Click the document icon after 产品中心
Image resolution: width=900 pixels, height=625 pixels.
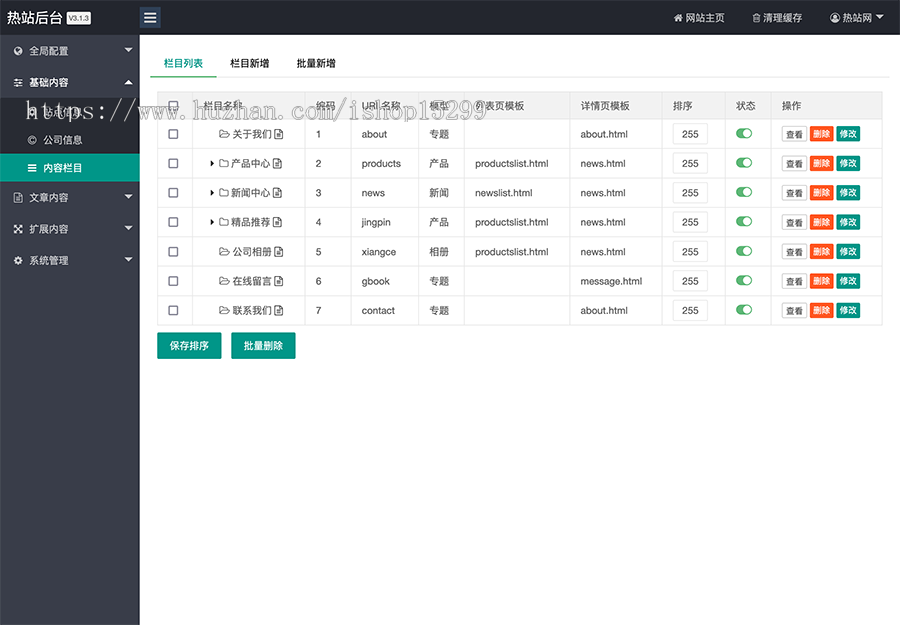tap(277, 164)
